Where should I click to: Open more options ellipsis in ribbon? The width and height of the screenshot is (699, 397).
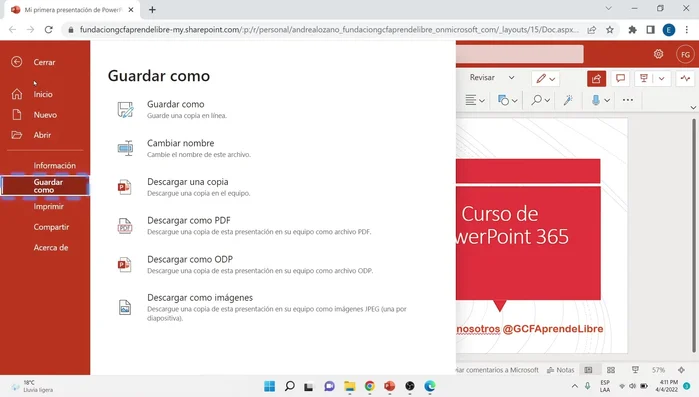628,100
